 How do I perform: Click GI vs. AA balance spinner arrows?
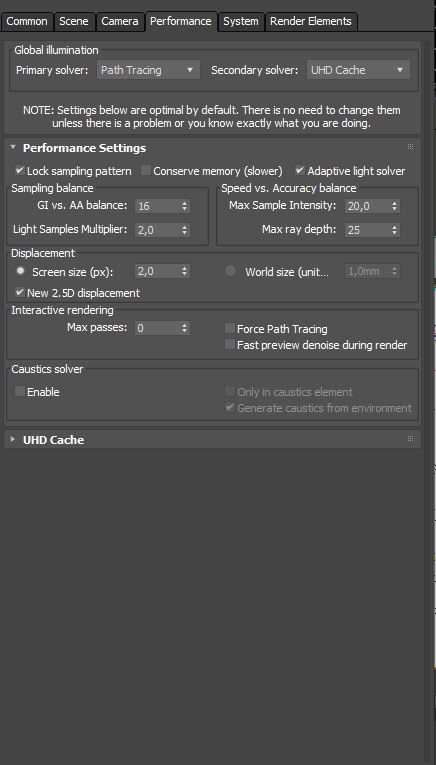pyautogui.click(x=184, y=206)
